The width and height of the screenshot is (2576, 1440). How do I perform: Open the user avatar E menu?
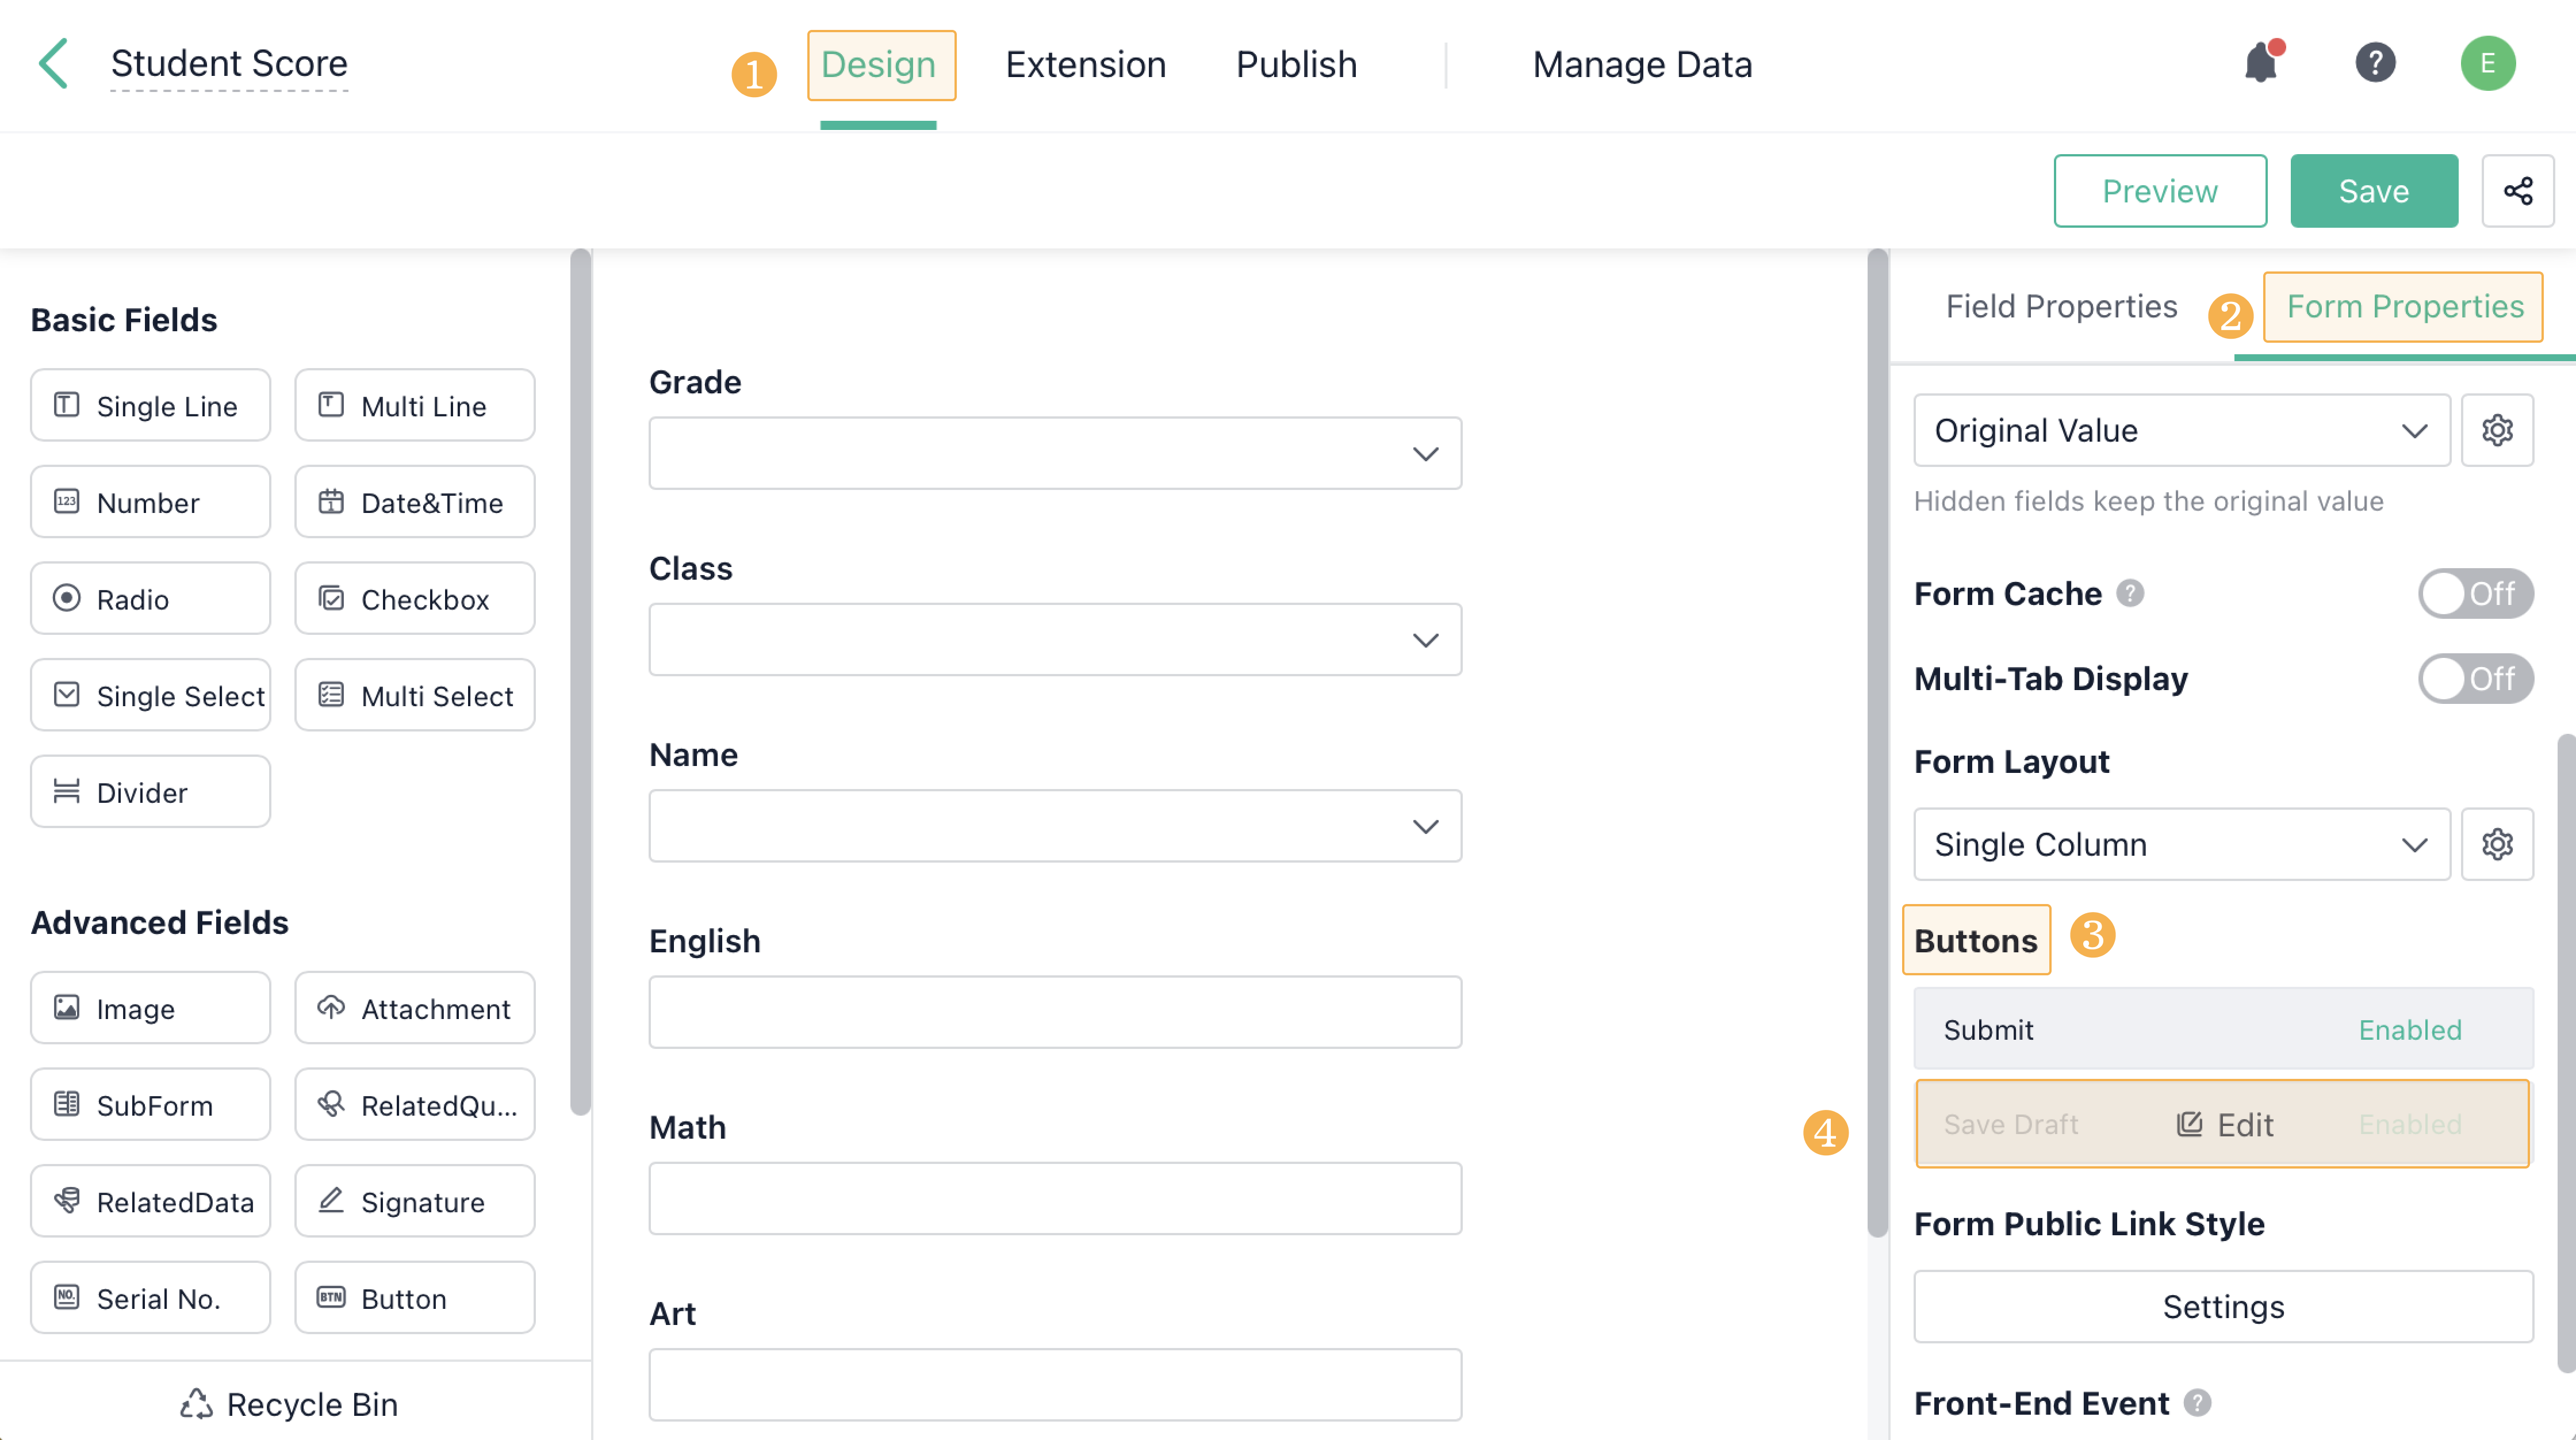tap(2487, 64)
